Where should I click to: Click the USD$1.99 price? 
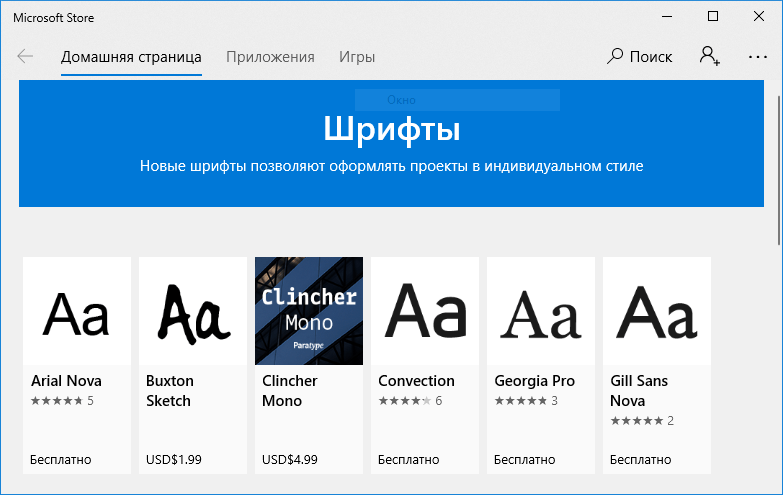coord(174,460)
